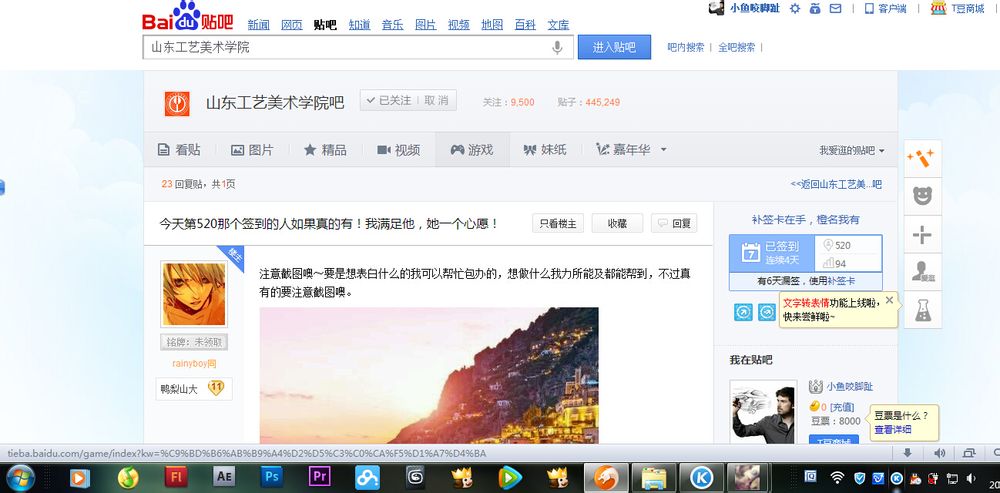Image resolution: width=1000 pixels, height=493 pixels.
Task: Open the magic wand sidebar tool
Action: pos(922,158)
